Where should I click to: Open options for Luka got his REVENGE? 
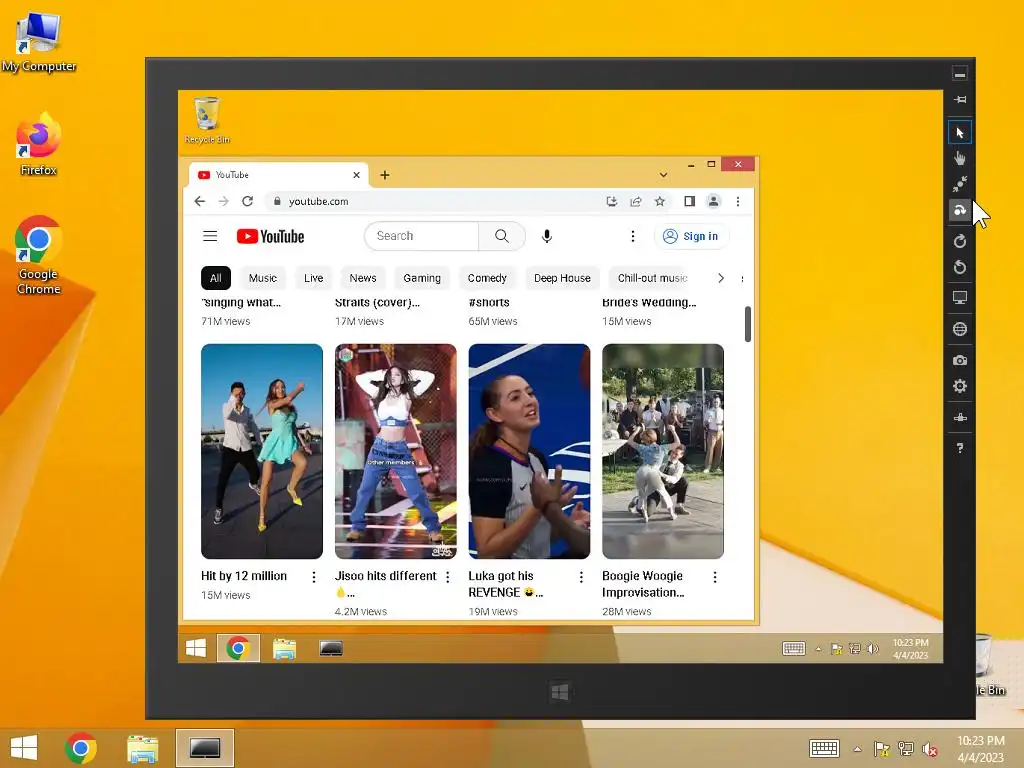tap(581, 577)
